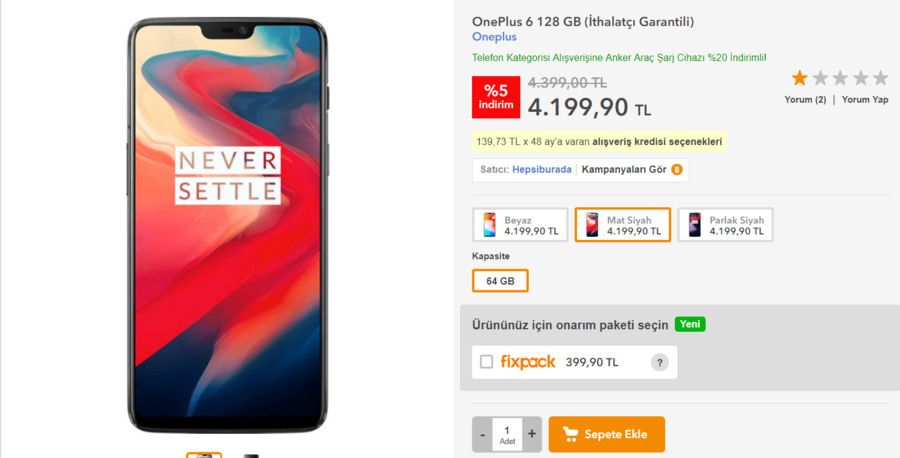Click the quantity Adet input field

tap(507, 434)
